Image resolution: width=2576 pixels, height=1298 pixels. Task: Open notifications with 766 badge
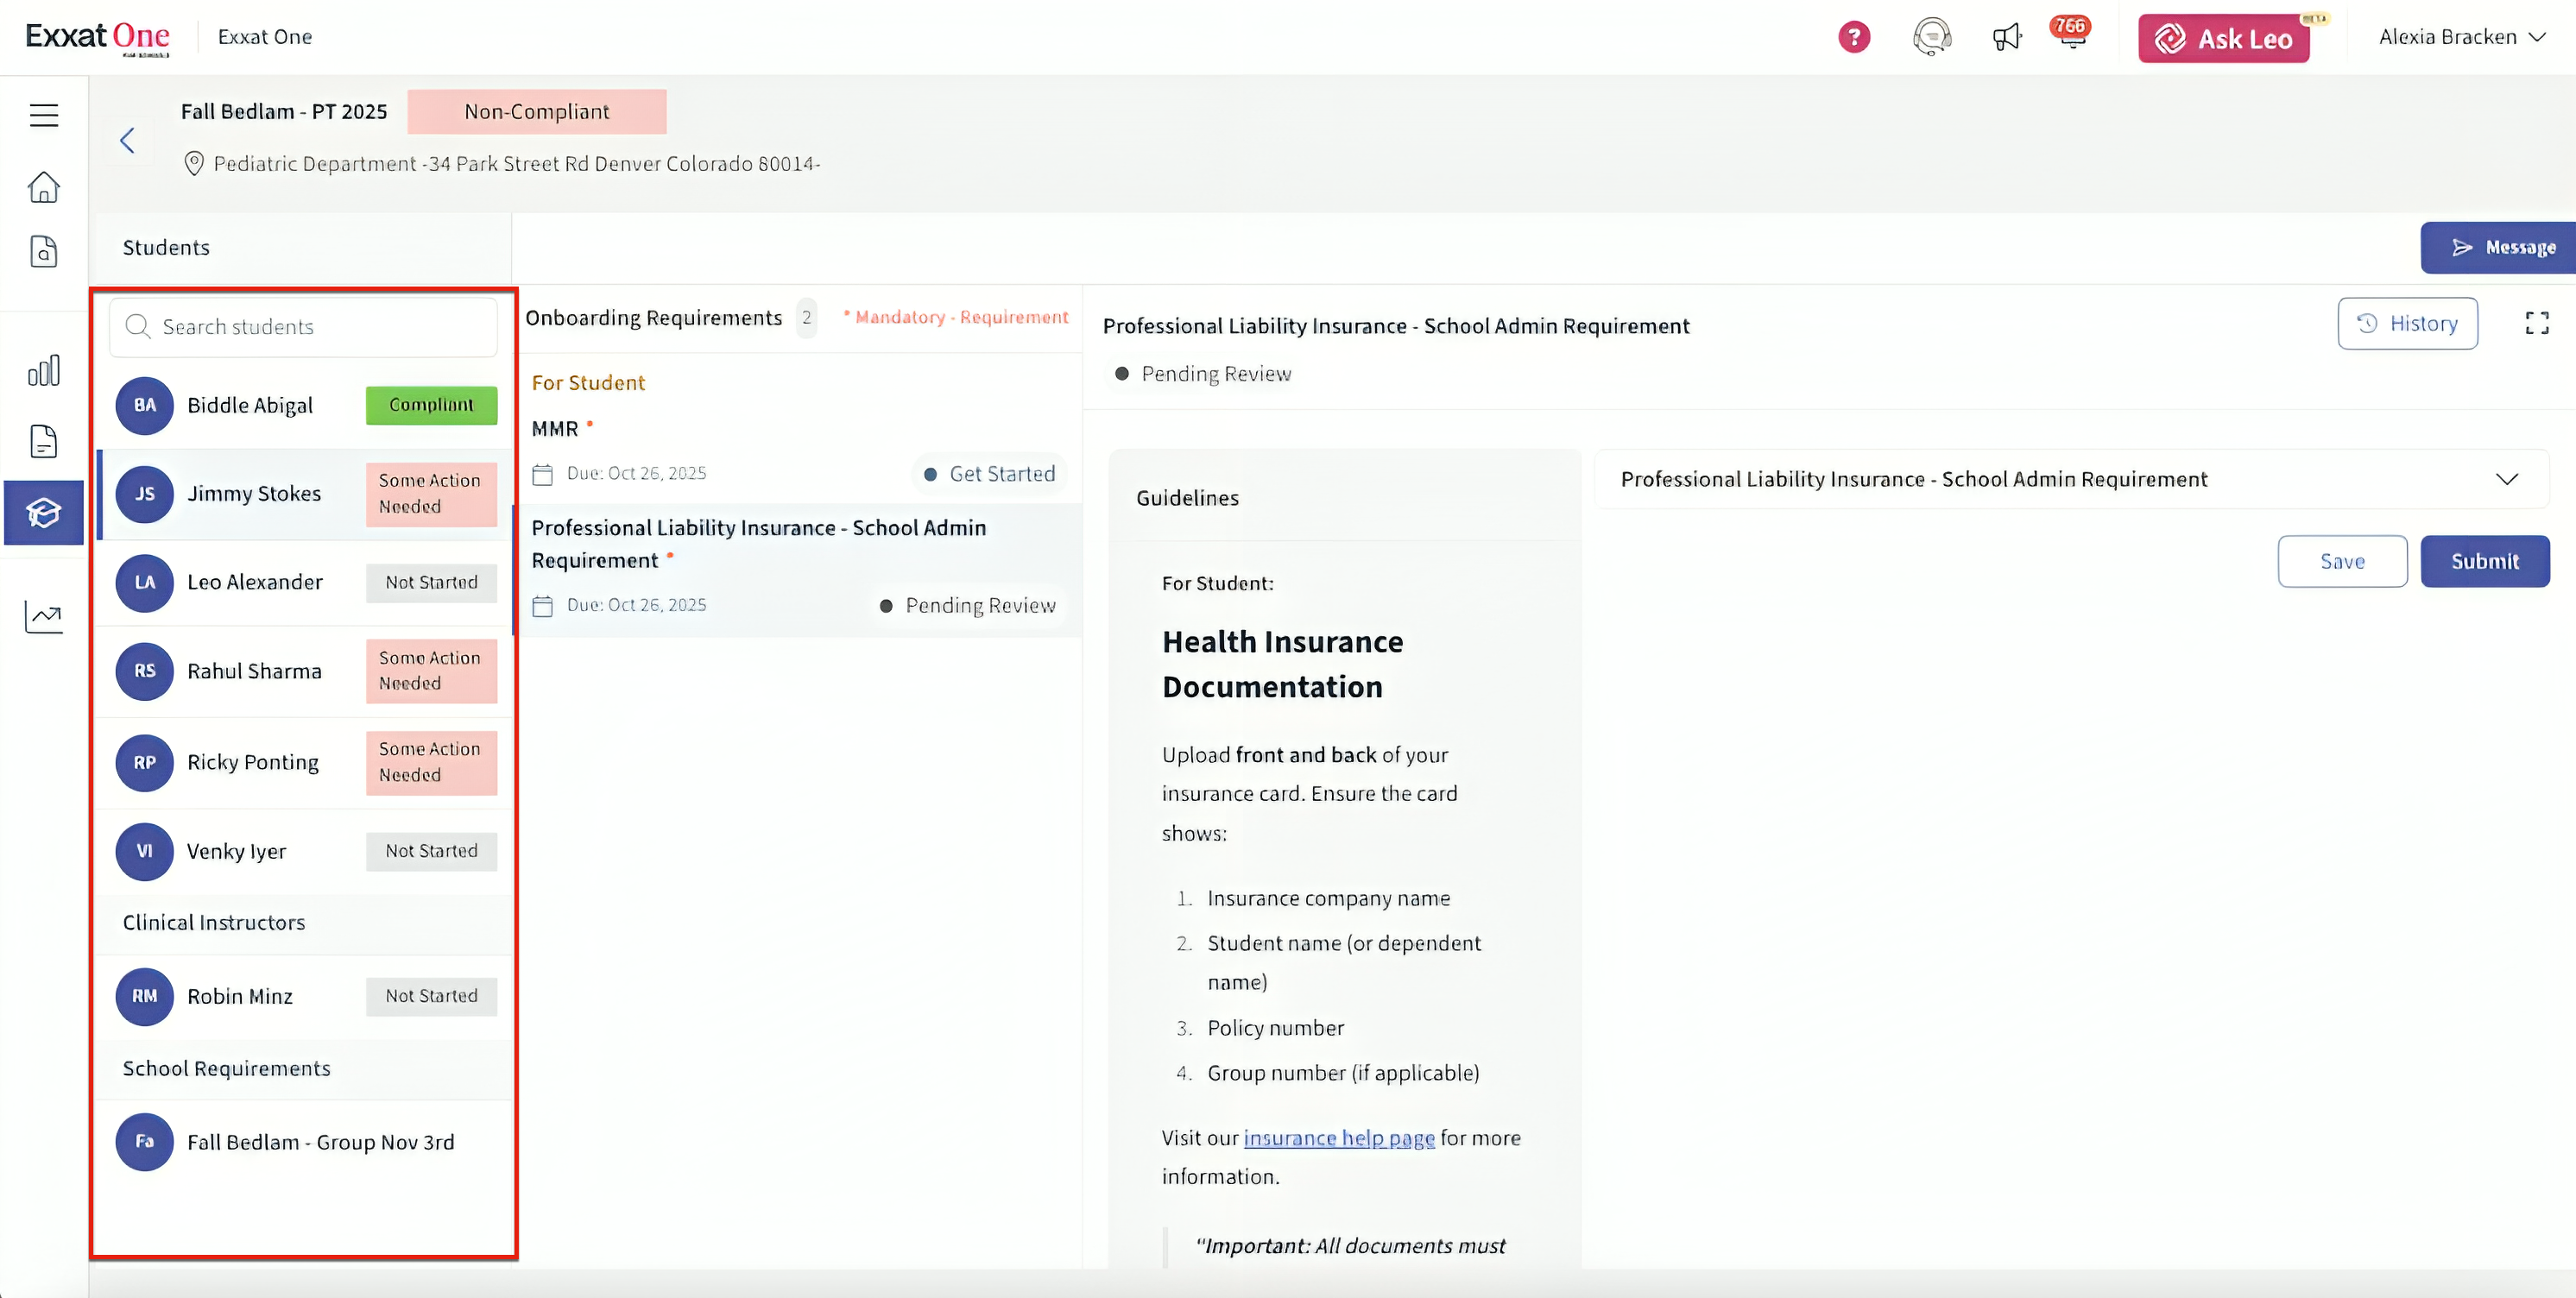click(x=2071, y=37)
